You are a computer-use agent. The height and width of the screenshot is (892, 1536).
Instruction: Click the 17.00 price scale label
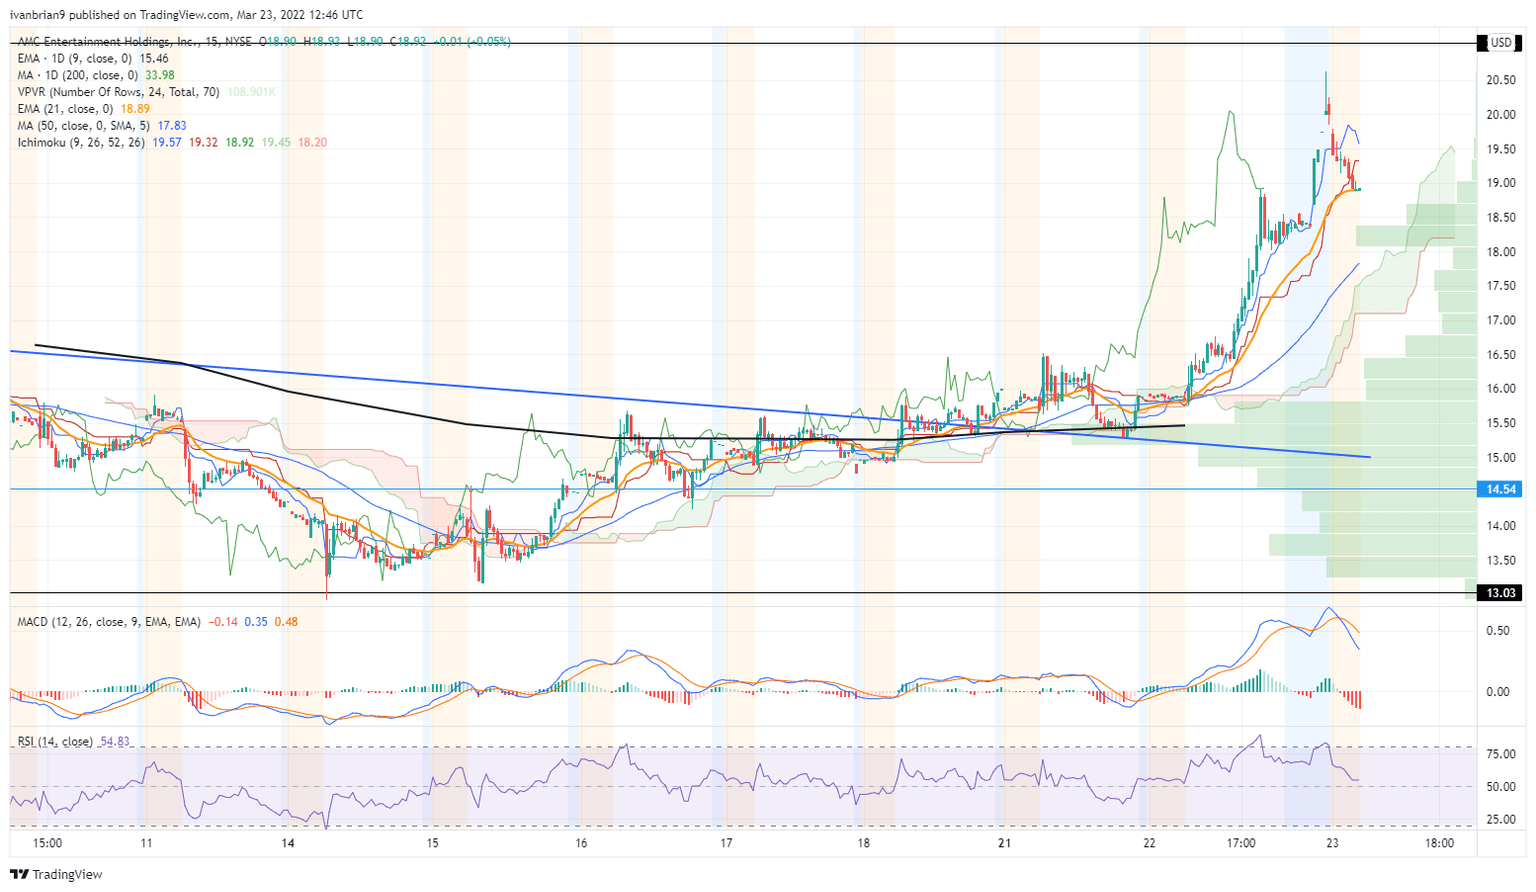coord(1499,321)
